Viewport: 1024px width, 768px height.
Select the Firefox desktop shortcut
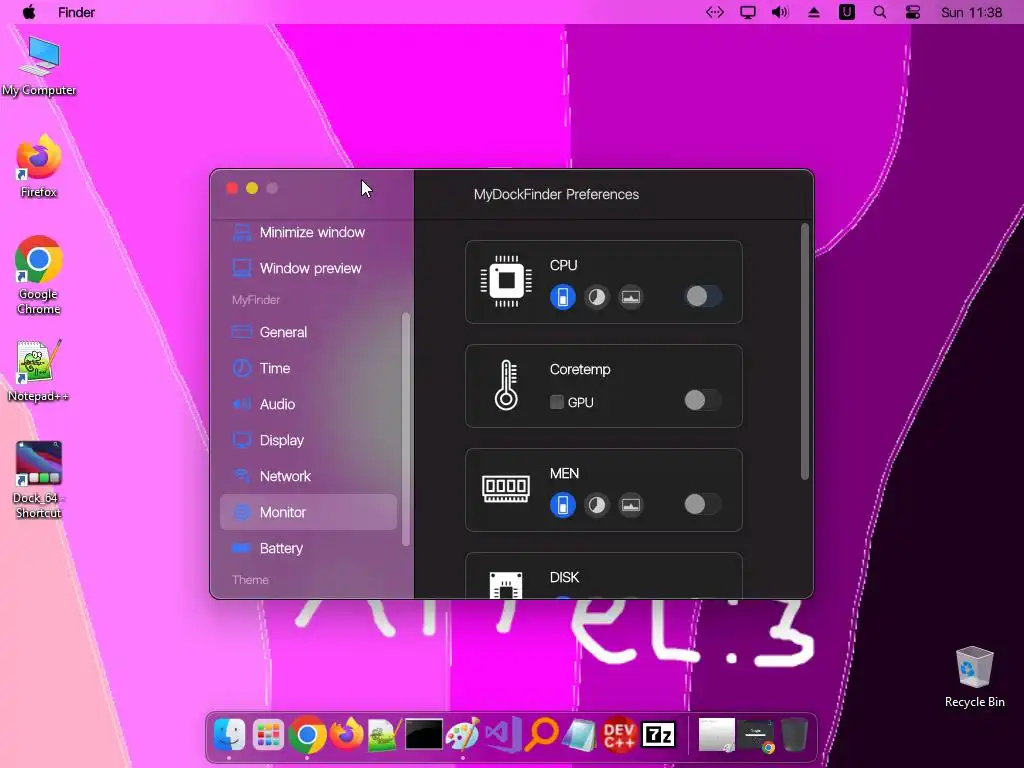(x=39, y=166)
